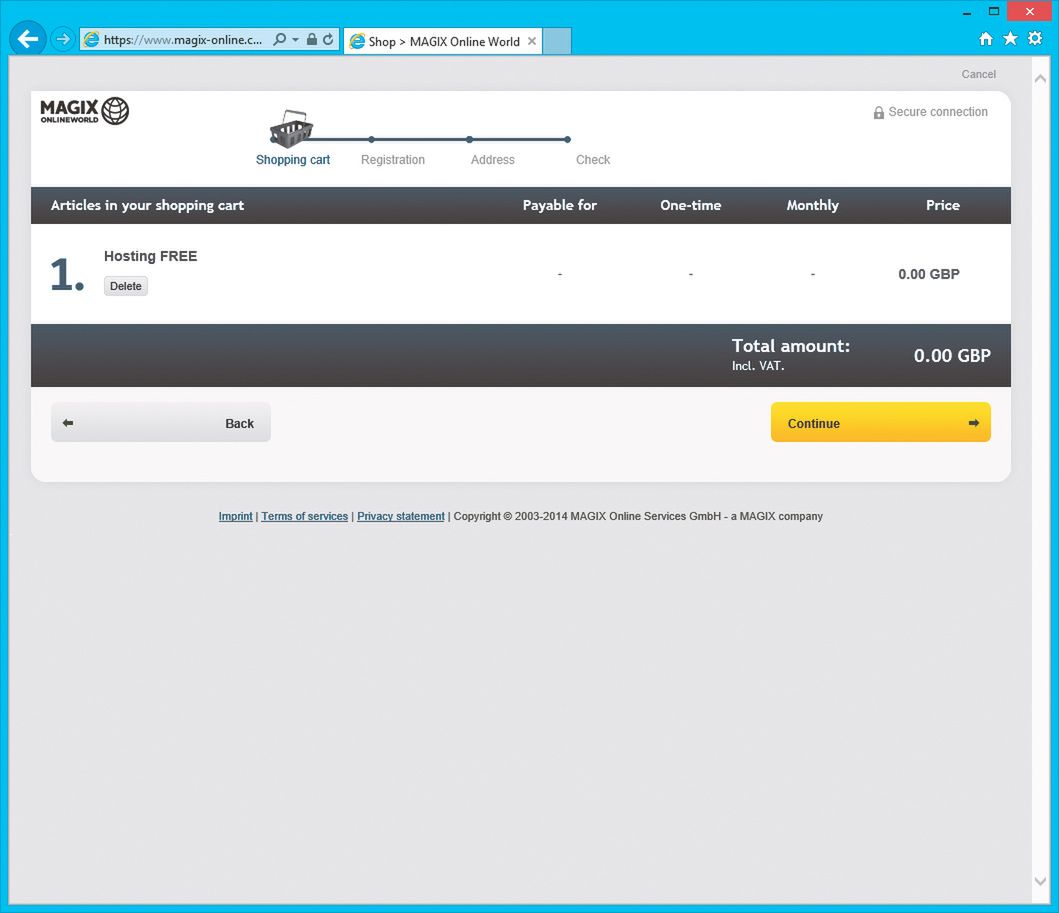Select the Check step label
This screenshot has width=1059, height=913.
(593, 159)
